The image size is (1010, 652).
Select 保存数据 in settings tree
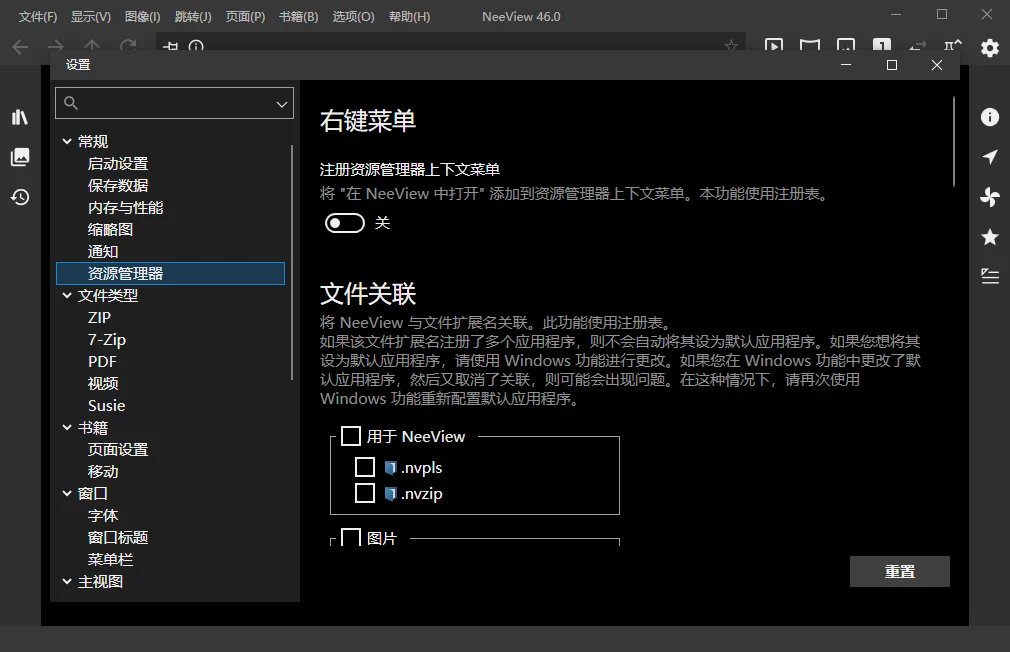pyautogui.click(x=118, y=186)
